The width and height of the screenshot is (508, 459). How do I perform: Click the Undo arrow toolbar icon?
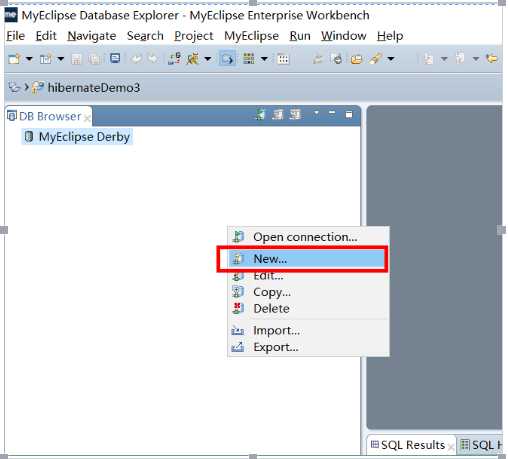136,59
